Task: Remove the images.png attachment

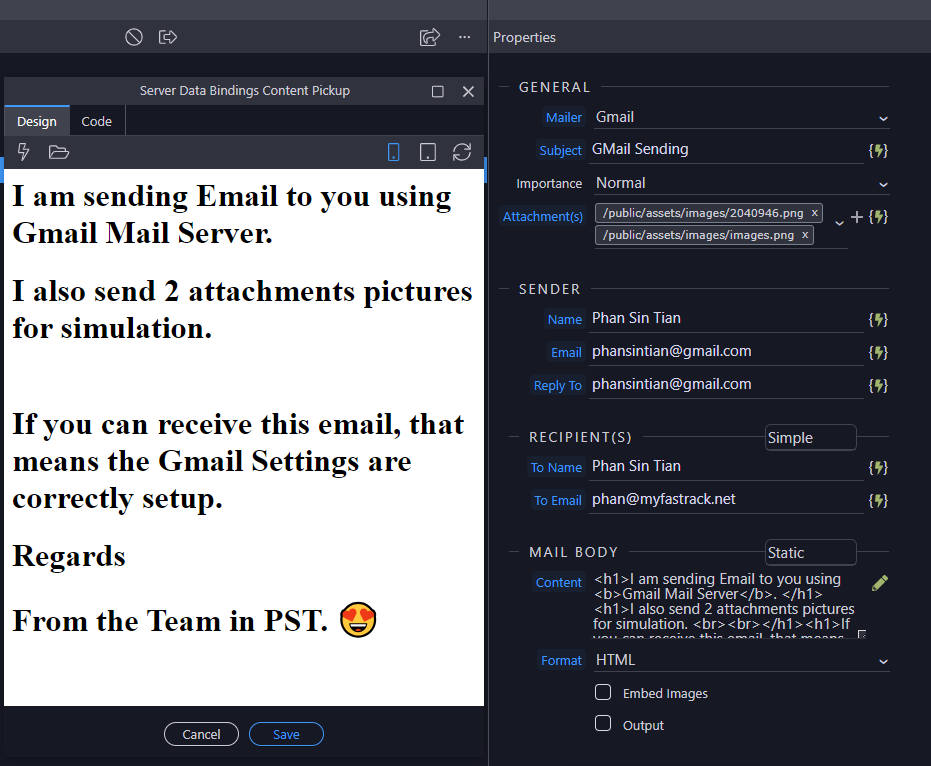Action: click(x=805, y=235)
